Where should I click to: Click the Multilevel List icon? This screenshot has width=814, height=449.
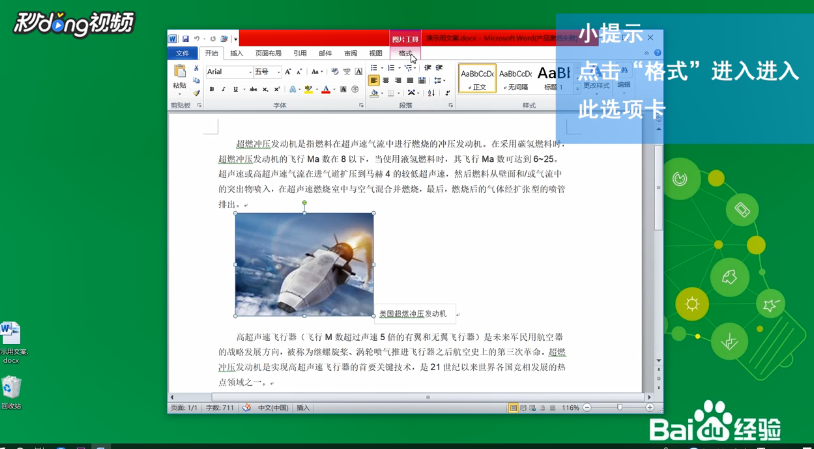[x=409, y=68]
